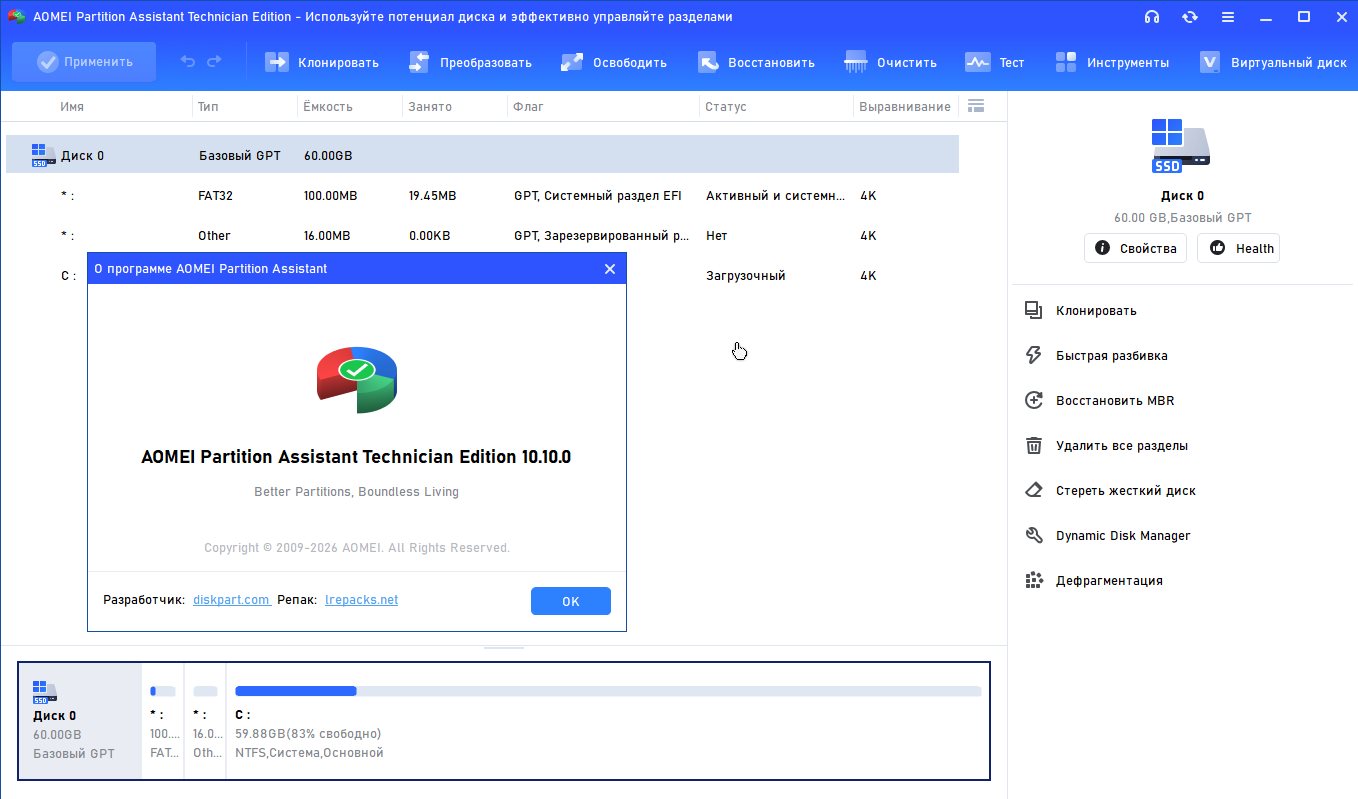
Task: Choose Quick partition (Быстрая разбивка) in sidebar
Action: tap(1111, 356)
